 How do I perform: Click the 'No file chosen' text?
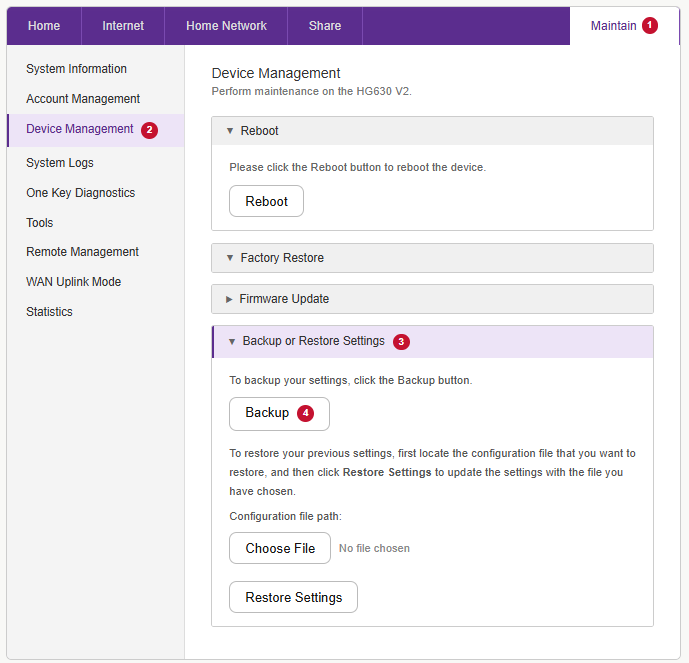coord(374,548)
